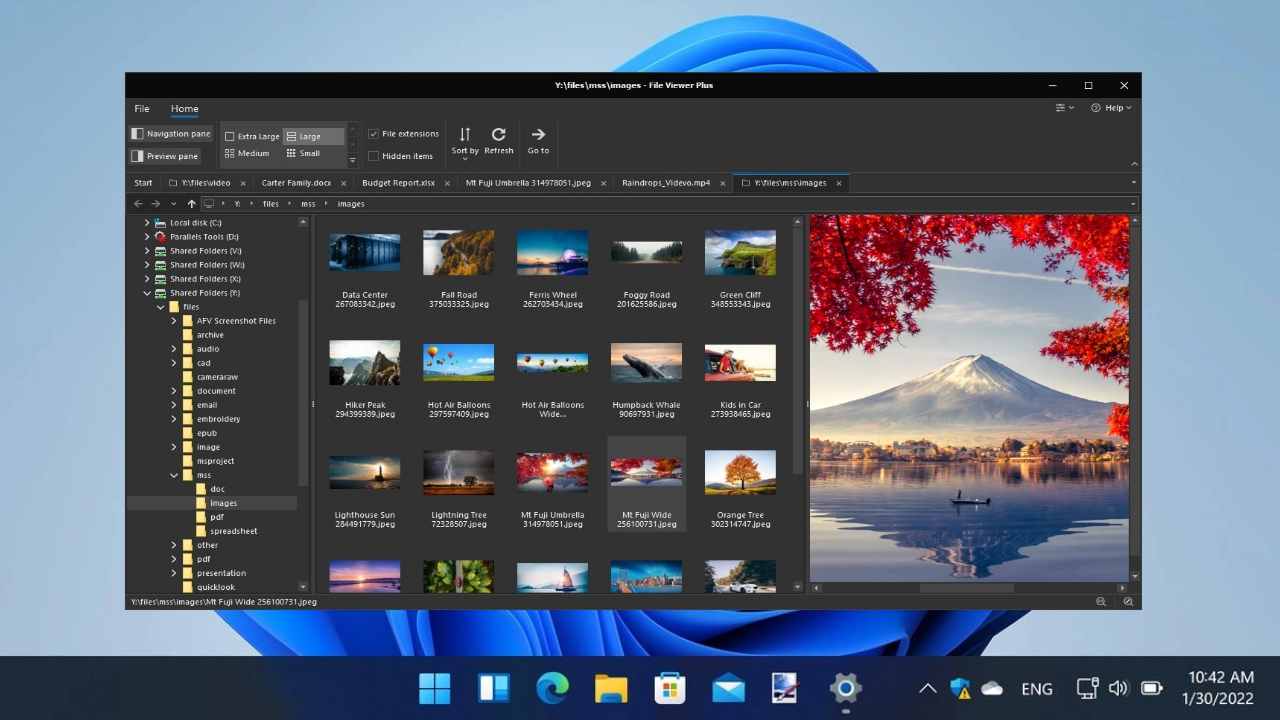This screenshot has width=1280, height=720.
Task: Select Extra Large thumbnail view
Action: pos(251,136)
